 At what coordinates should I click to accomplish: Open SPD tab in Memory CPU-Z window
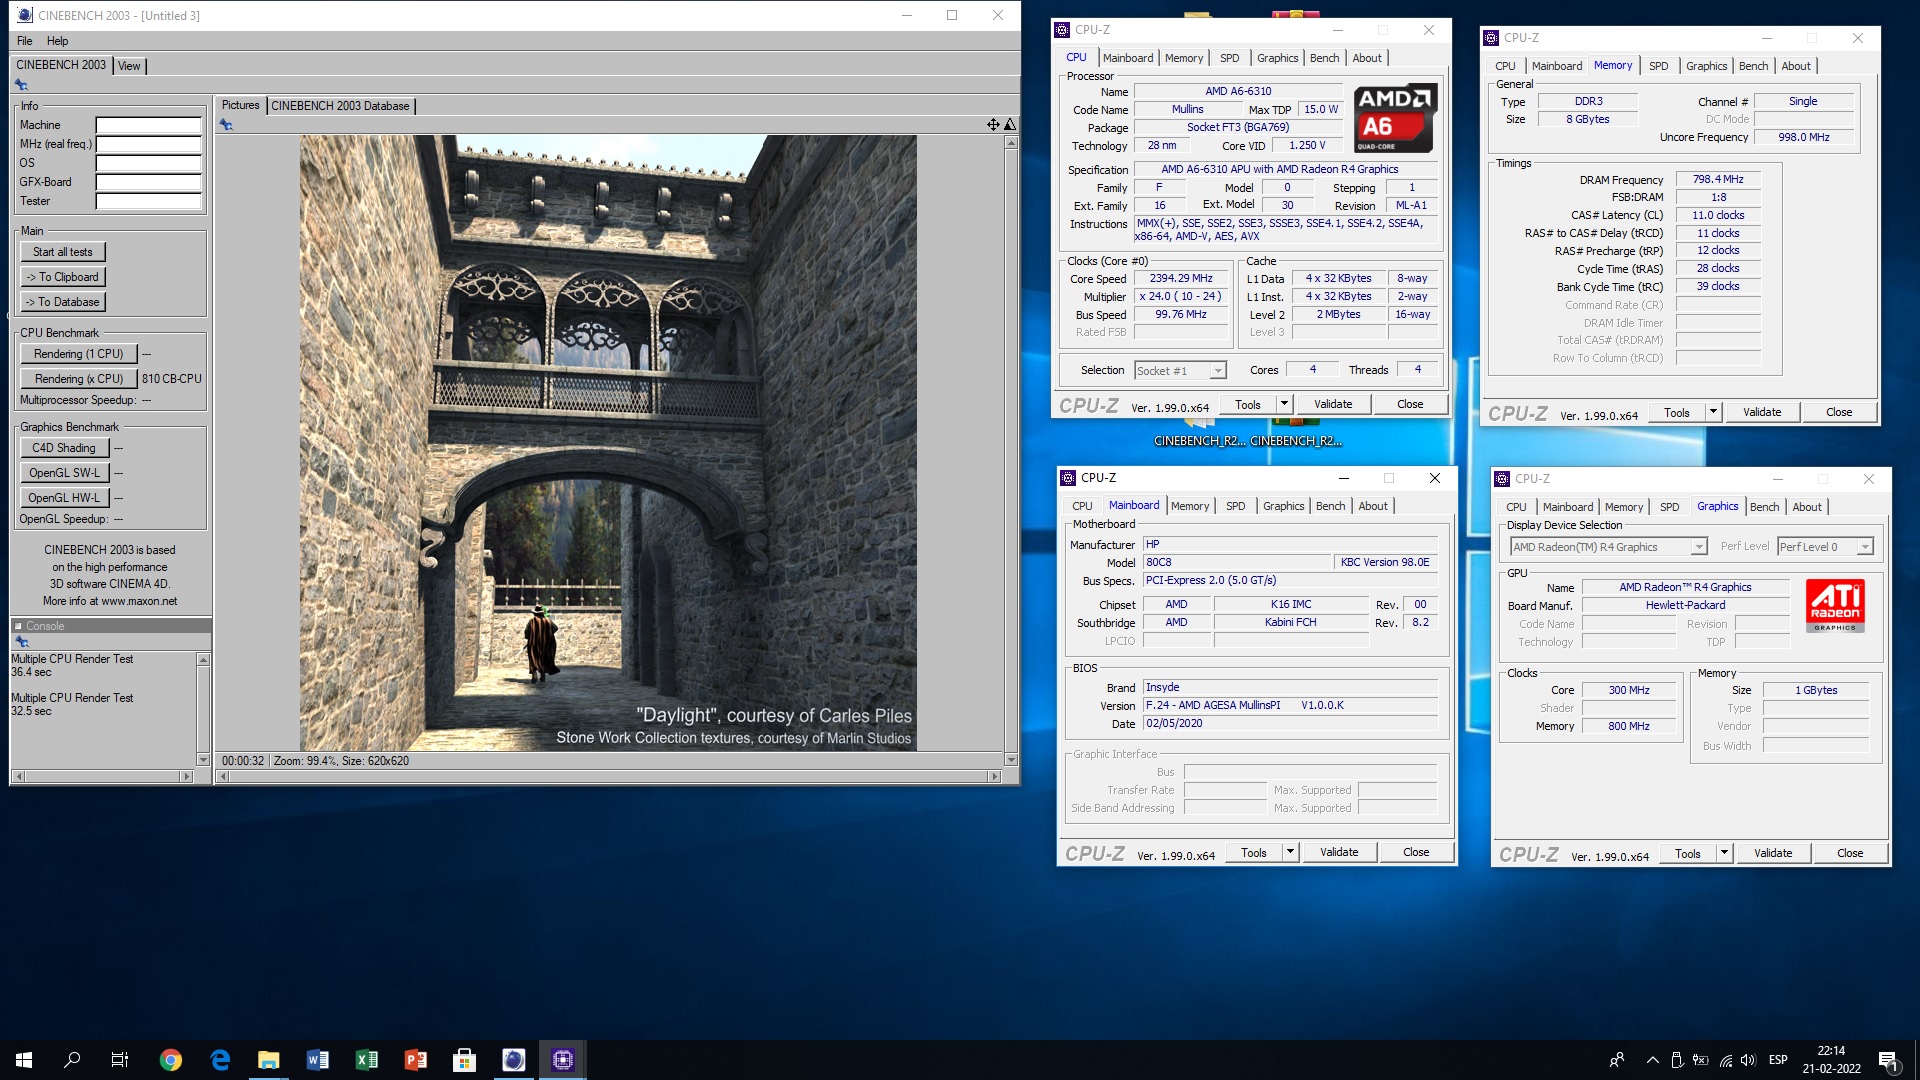click(x=1658, y=66)
